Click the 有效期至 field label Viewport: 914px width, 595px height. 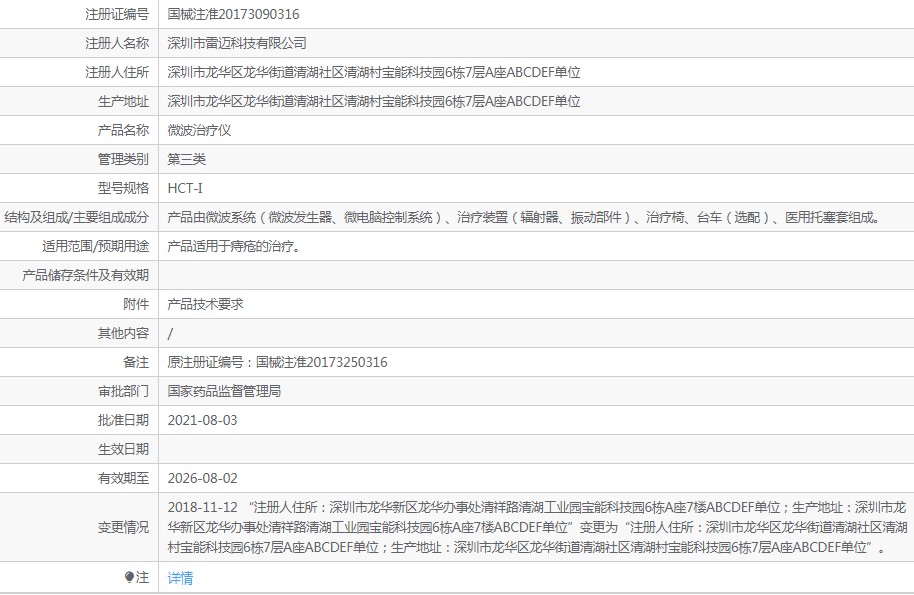point(124,478)
